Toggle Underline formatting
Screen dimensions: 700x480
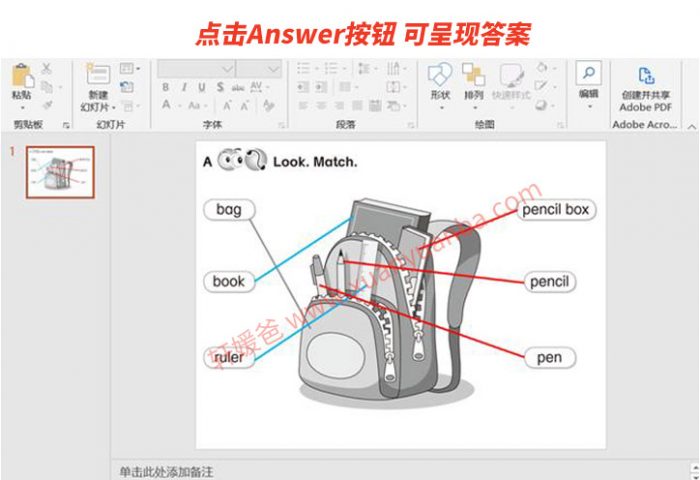tap(200, 87)
